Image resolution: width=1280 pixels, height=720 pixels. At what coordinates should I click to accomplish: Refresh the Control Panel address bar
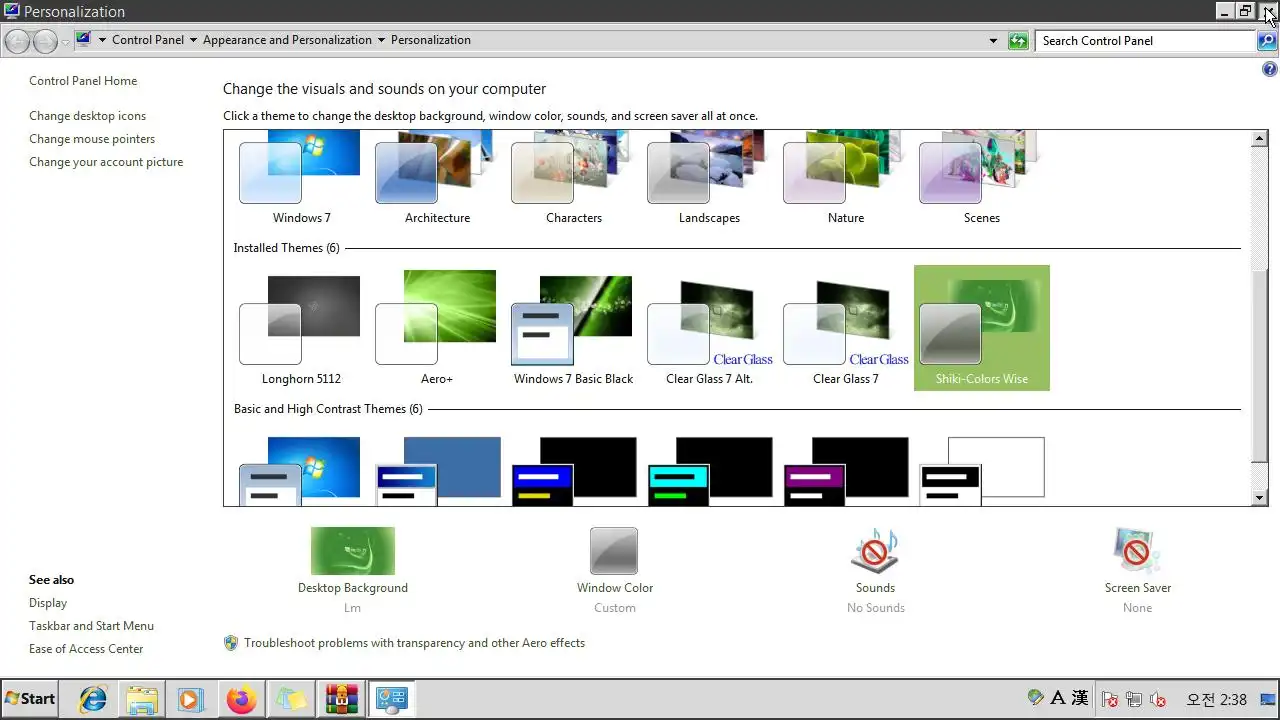[1018, 41]
